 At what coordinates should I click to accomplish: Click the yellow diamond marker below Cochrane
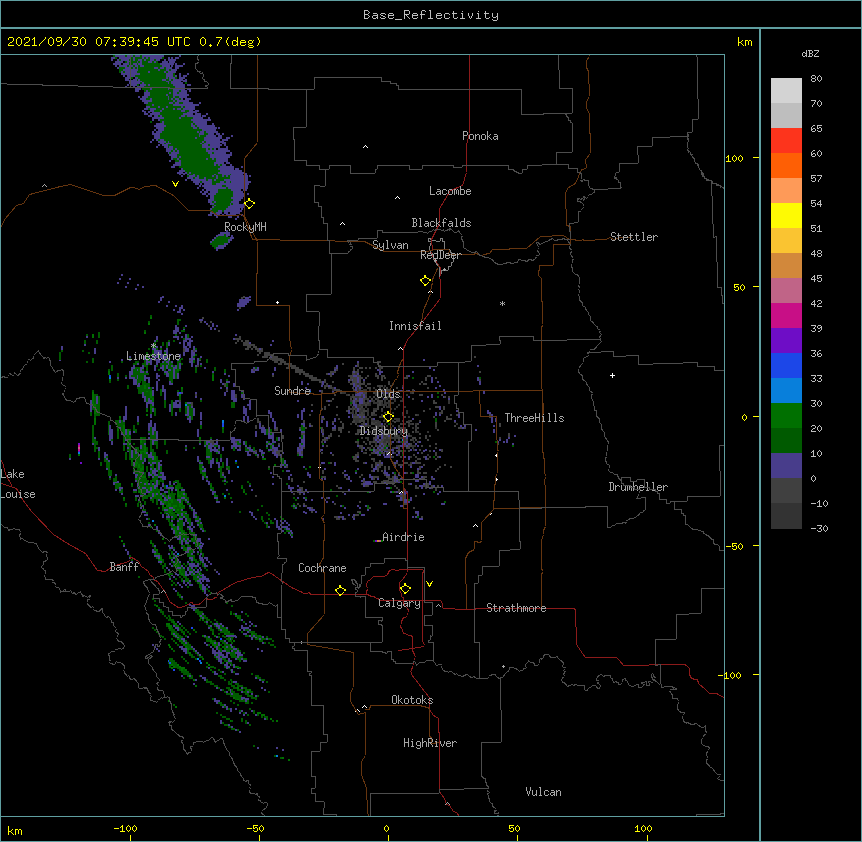pos(340,590)
